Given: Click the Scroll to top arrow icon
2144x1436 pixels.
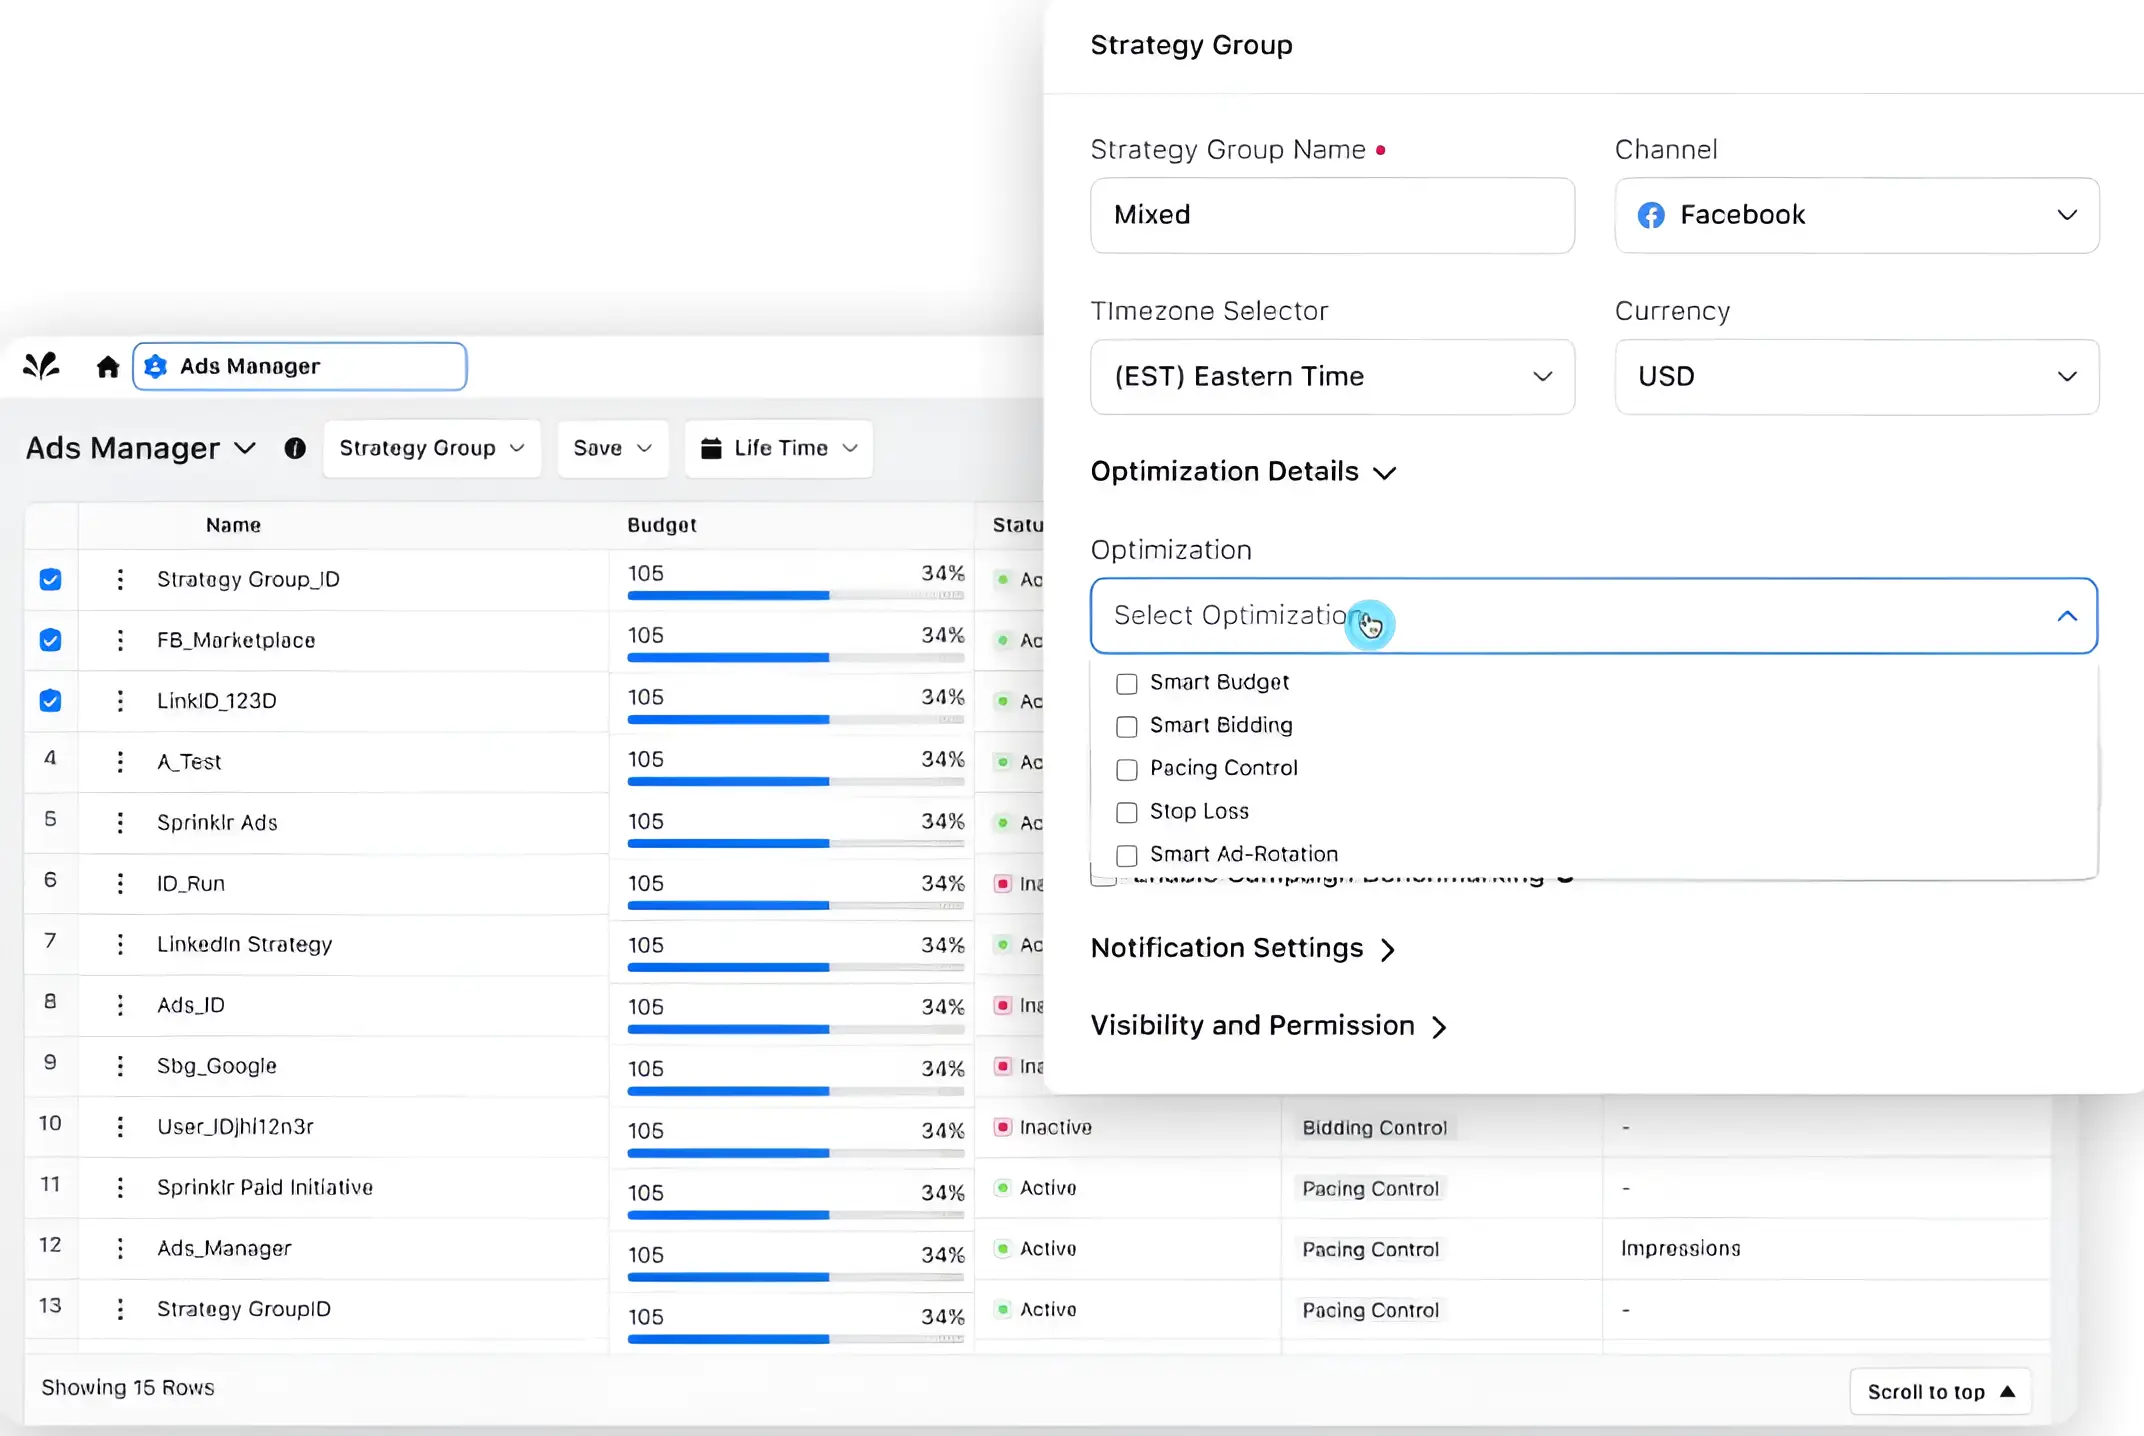Looking at the screenshot, I should point(2007,1391).
